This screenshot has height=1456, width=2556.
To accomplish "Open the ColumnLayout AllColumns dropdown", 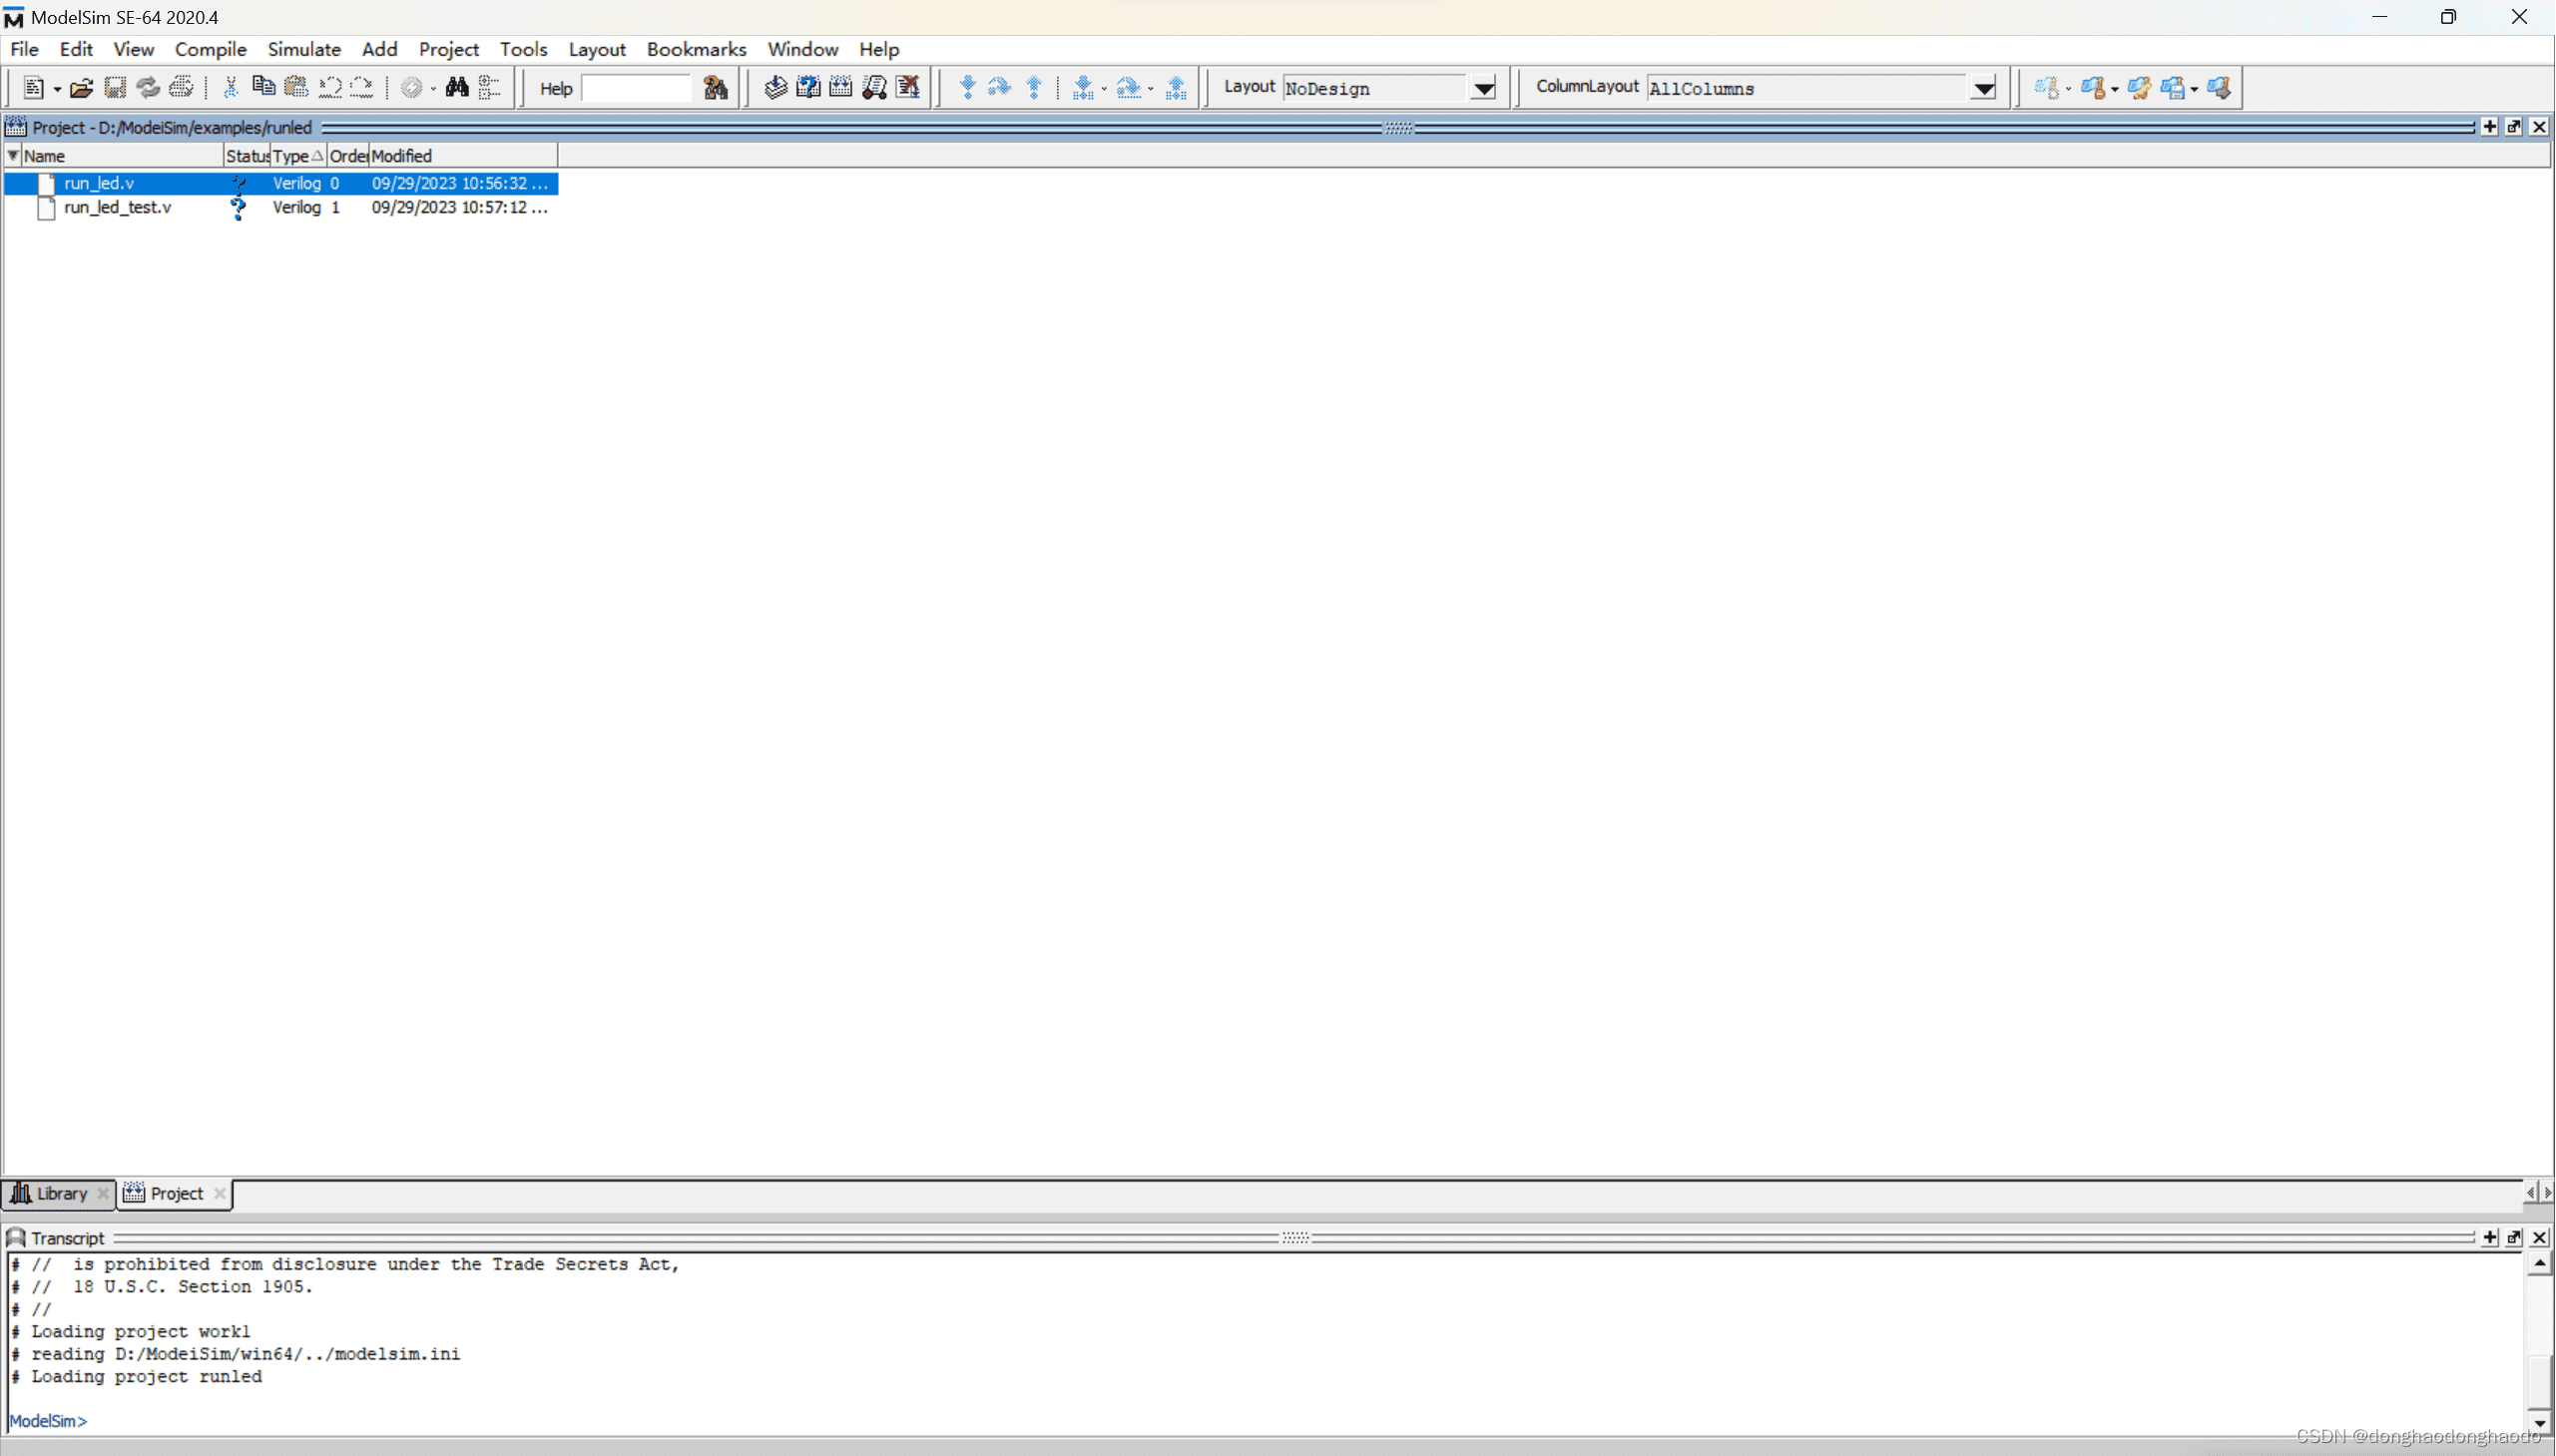I will pos(1984,88).
